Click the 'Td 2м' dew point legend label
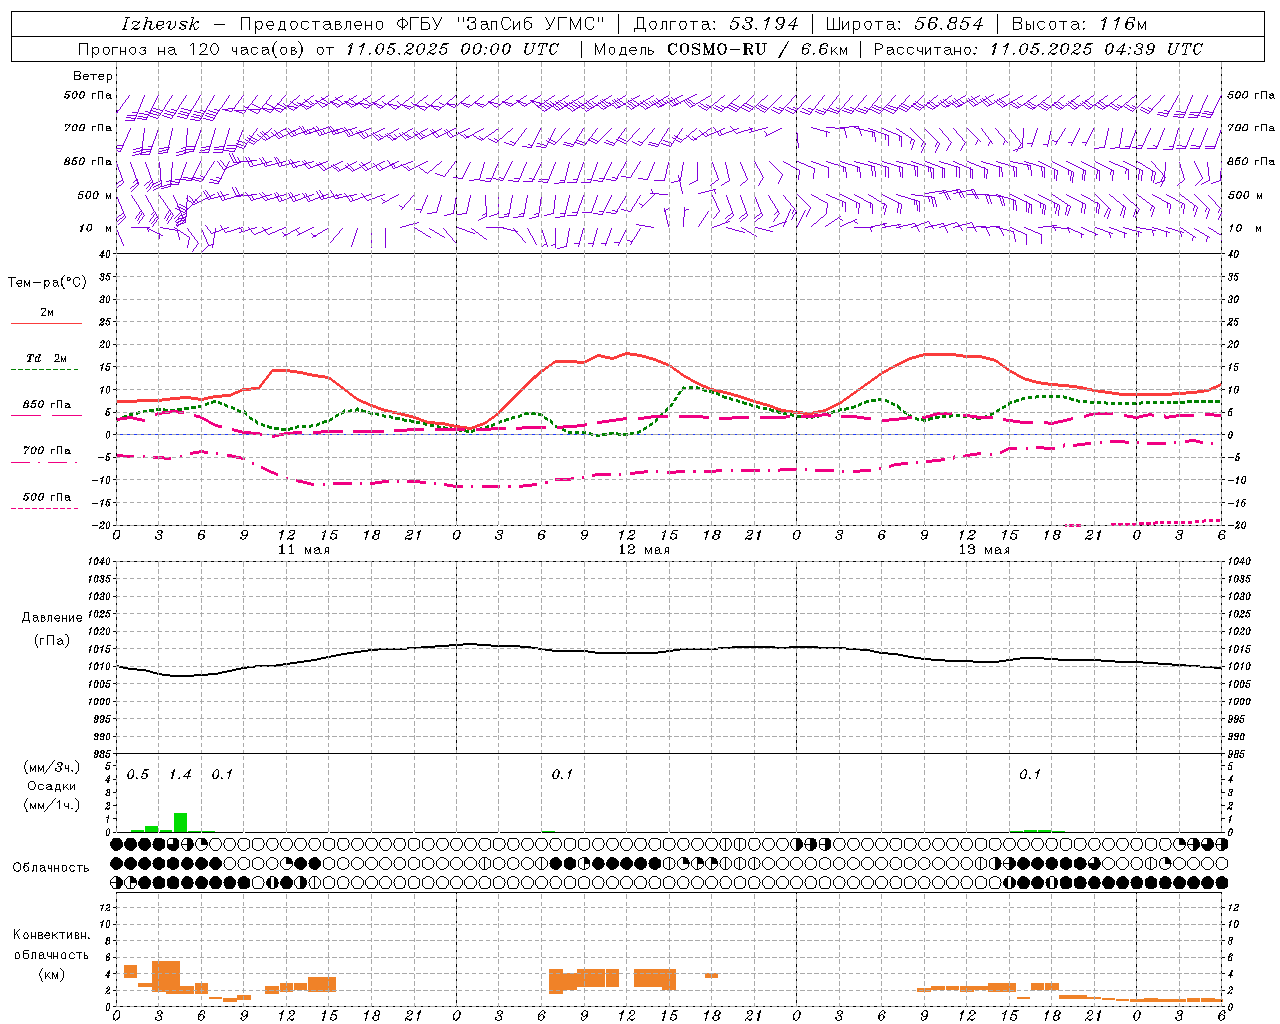1280x1024 pixels. (47, 358)
